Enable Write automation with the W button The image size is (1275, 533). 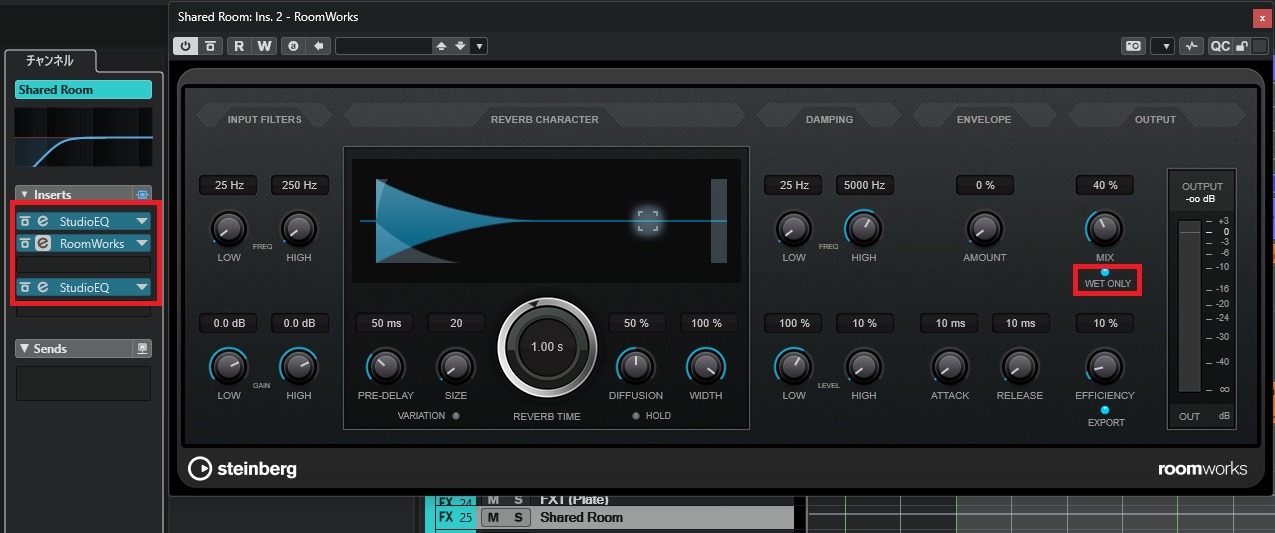click(264, 46)
